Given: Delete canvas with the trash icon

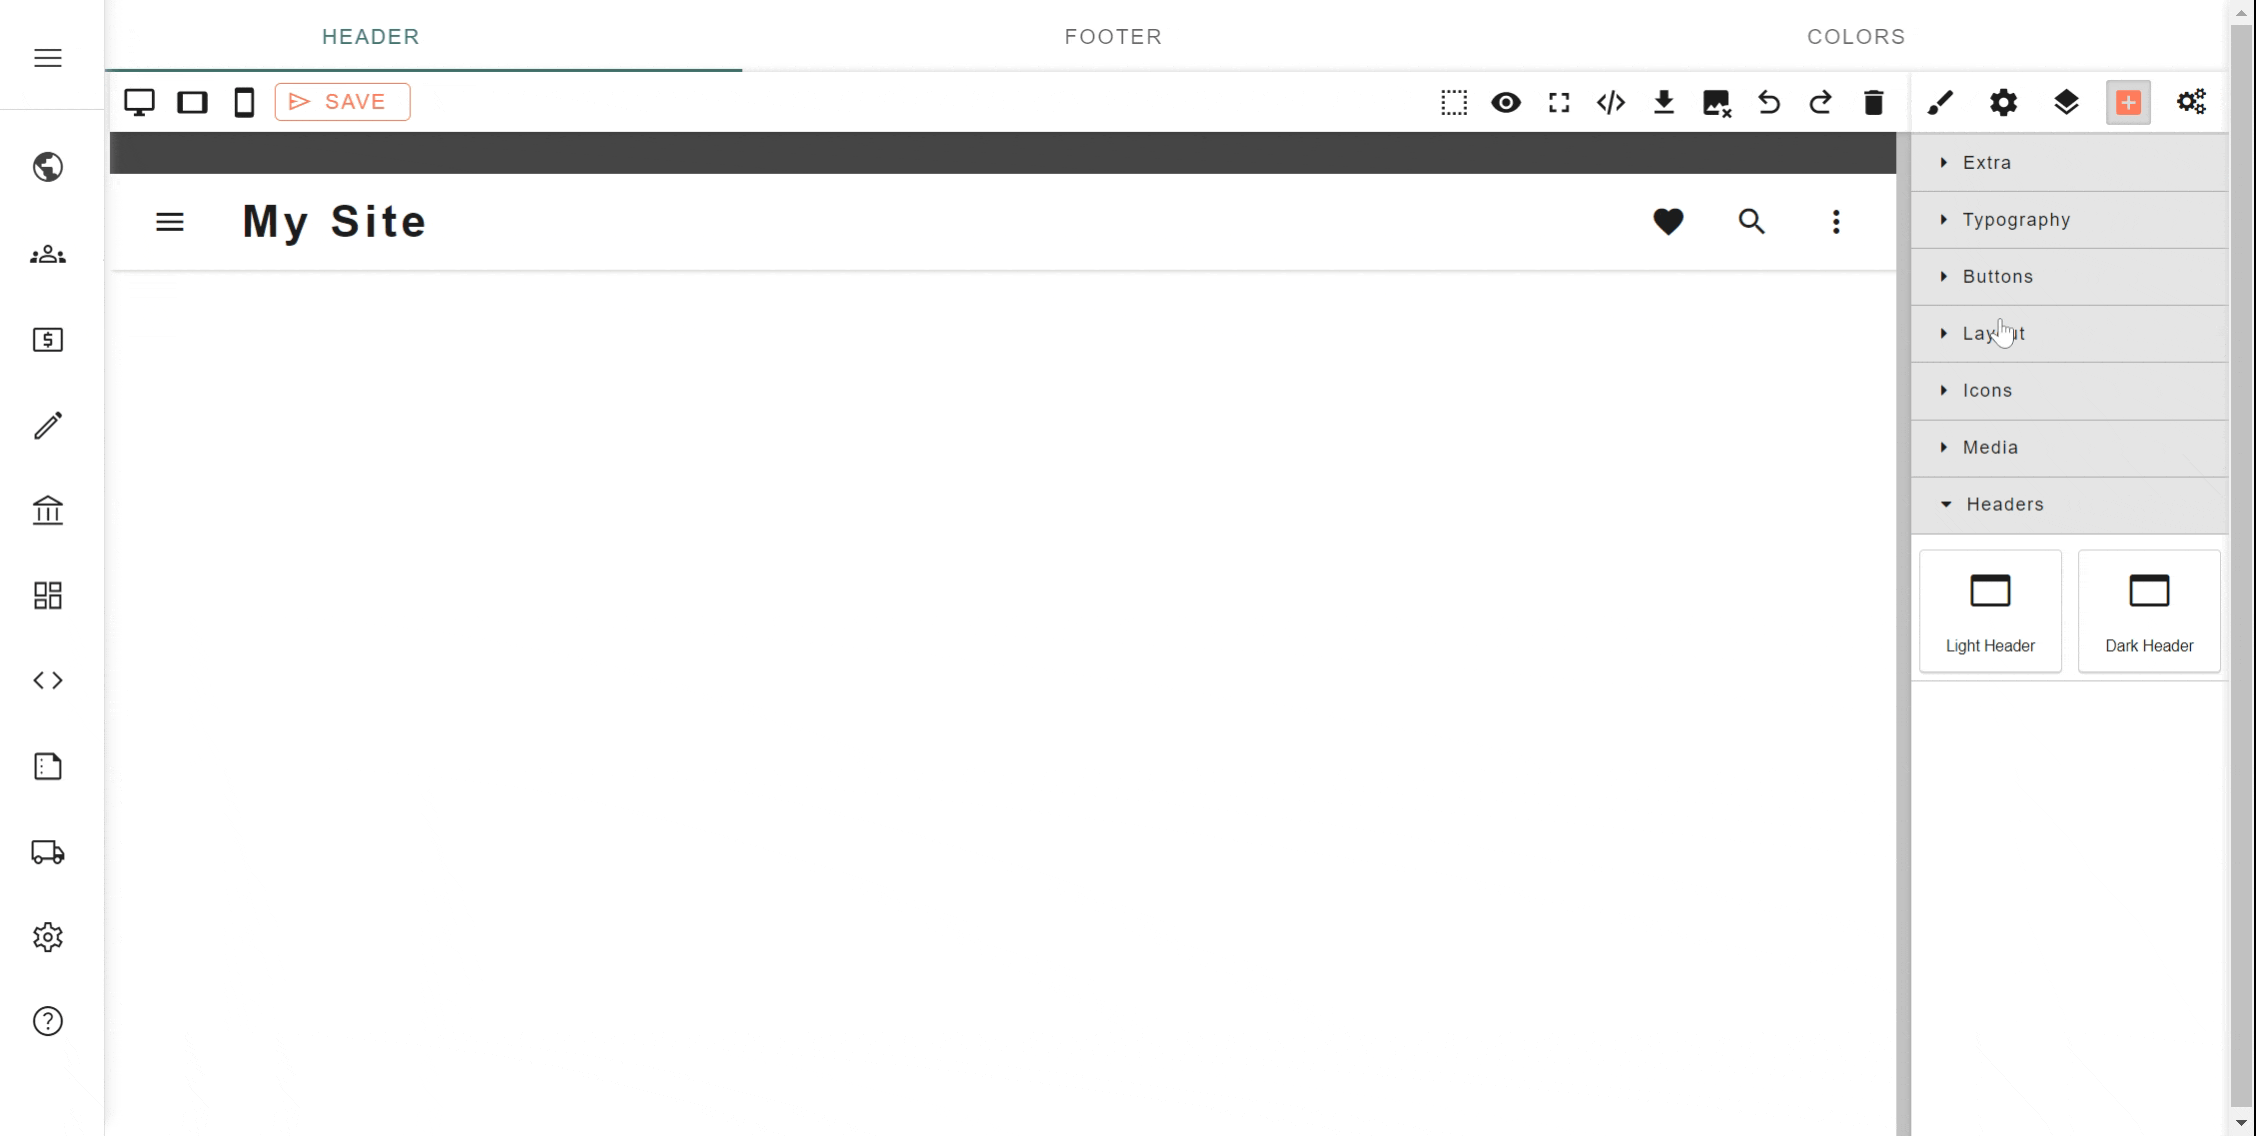Looking at the screenshot, I should [x=1874, y=102].
